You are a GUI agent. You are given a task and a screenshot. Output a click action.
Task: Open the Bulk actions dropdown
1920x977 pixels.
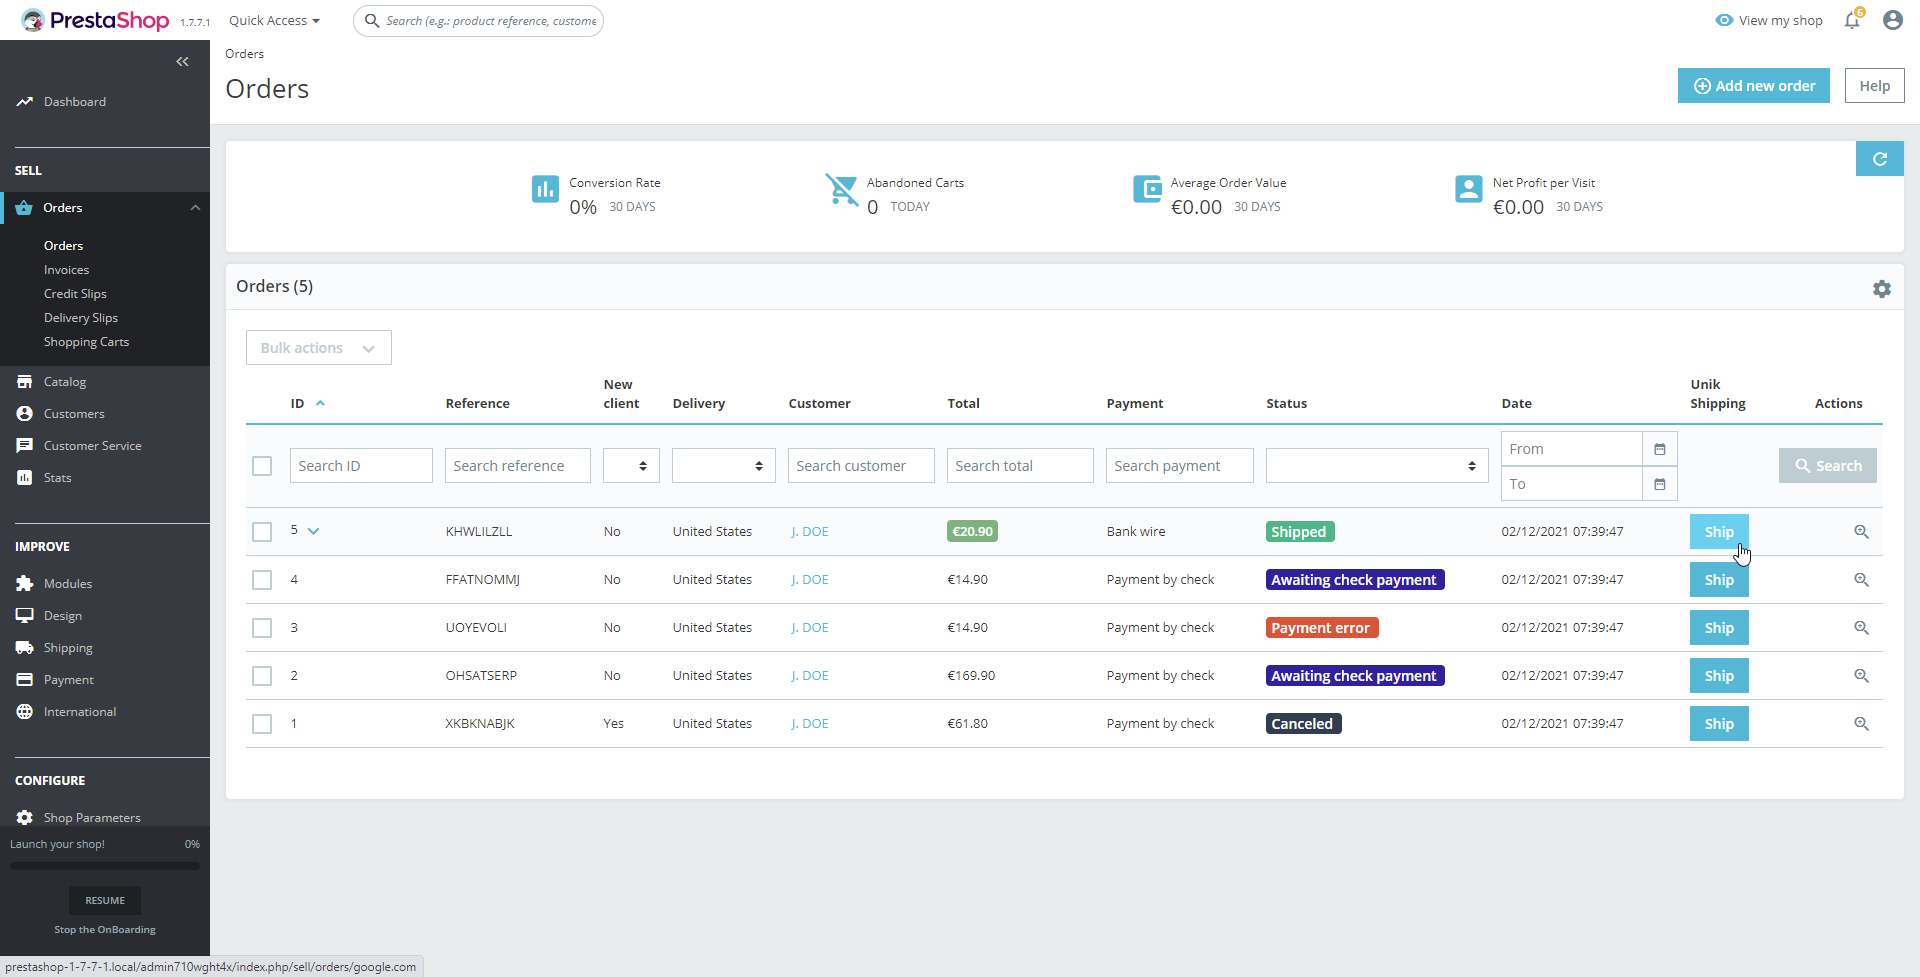pos(319,348)
